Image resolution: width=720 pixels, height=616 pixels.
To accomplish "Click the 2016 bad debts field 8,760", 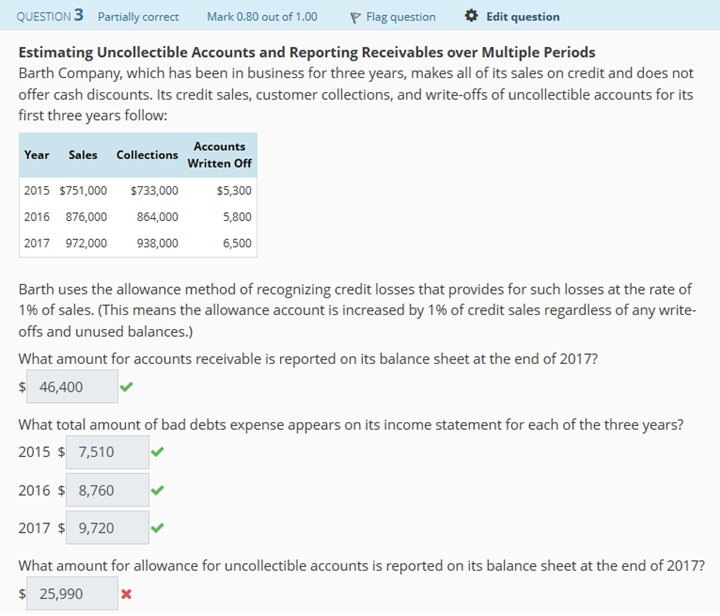I will tap(107, 490).
